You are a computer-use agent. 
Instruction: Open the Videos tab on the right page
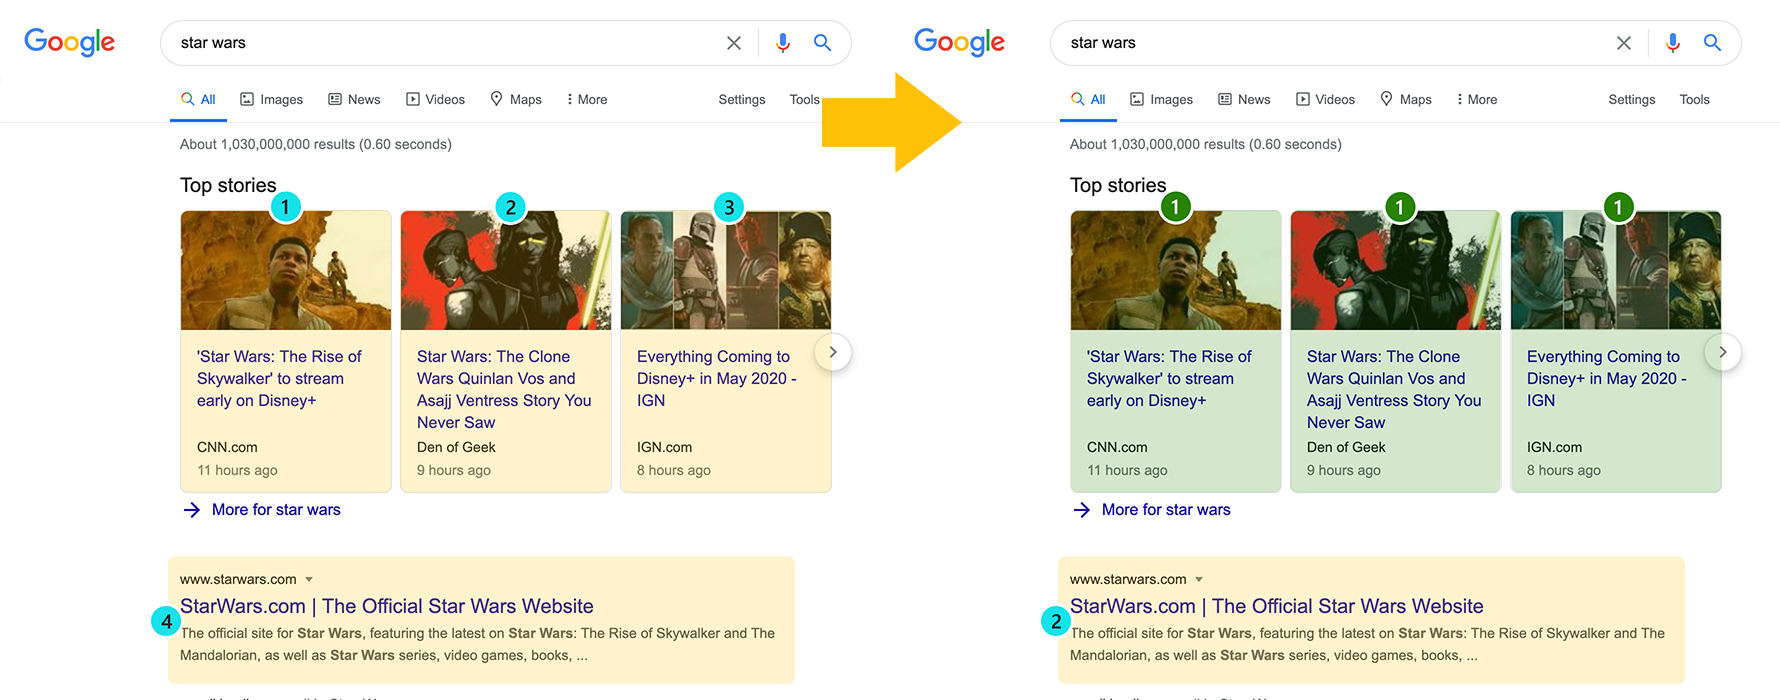coord(1325,99)
